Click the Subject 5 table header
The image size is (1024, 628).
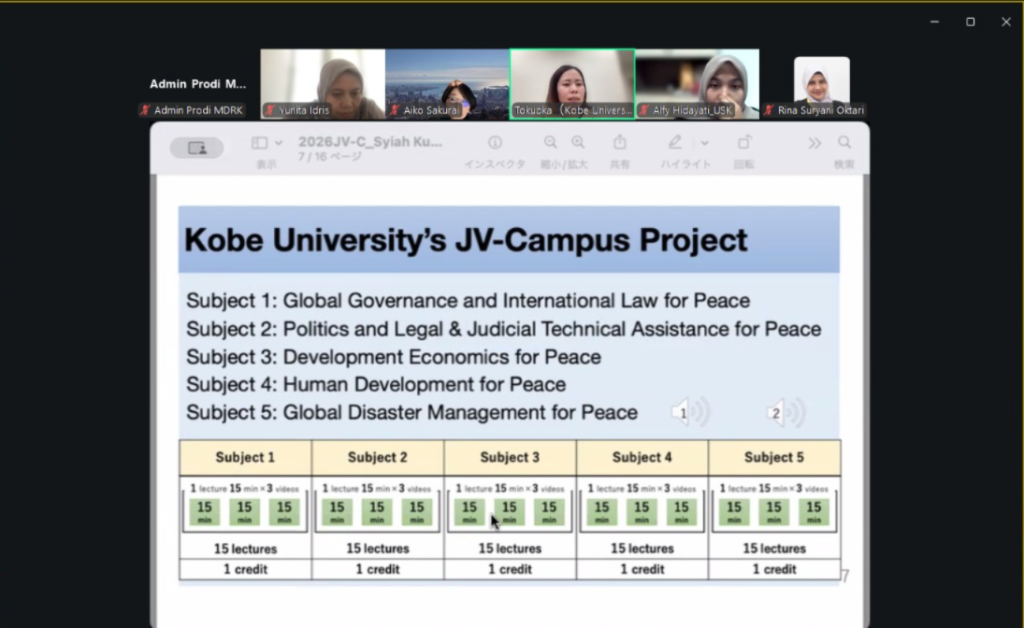click(x=774, y=457)
